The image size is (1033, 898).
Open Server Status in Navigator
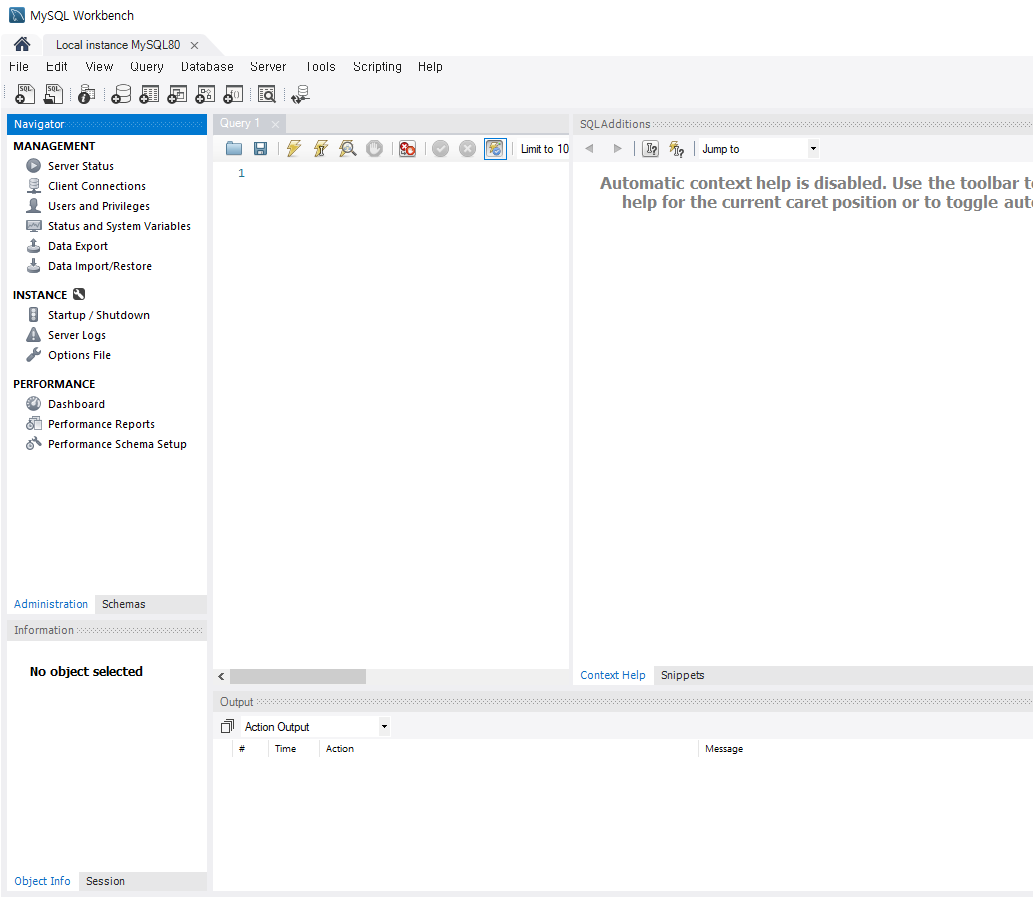point(81,166)
